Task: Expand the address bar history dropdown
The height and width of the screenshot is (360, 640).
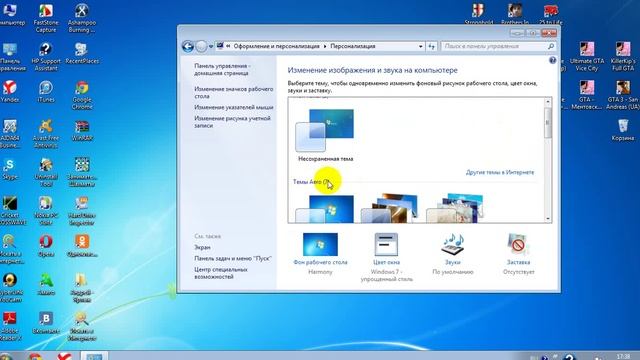Action: [420, 47]
